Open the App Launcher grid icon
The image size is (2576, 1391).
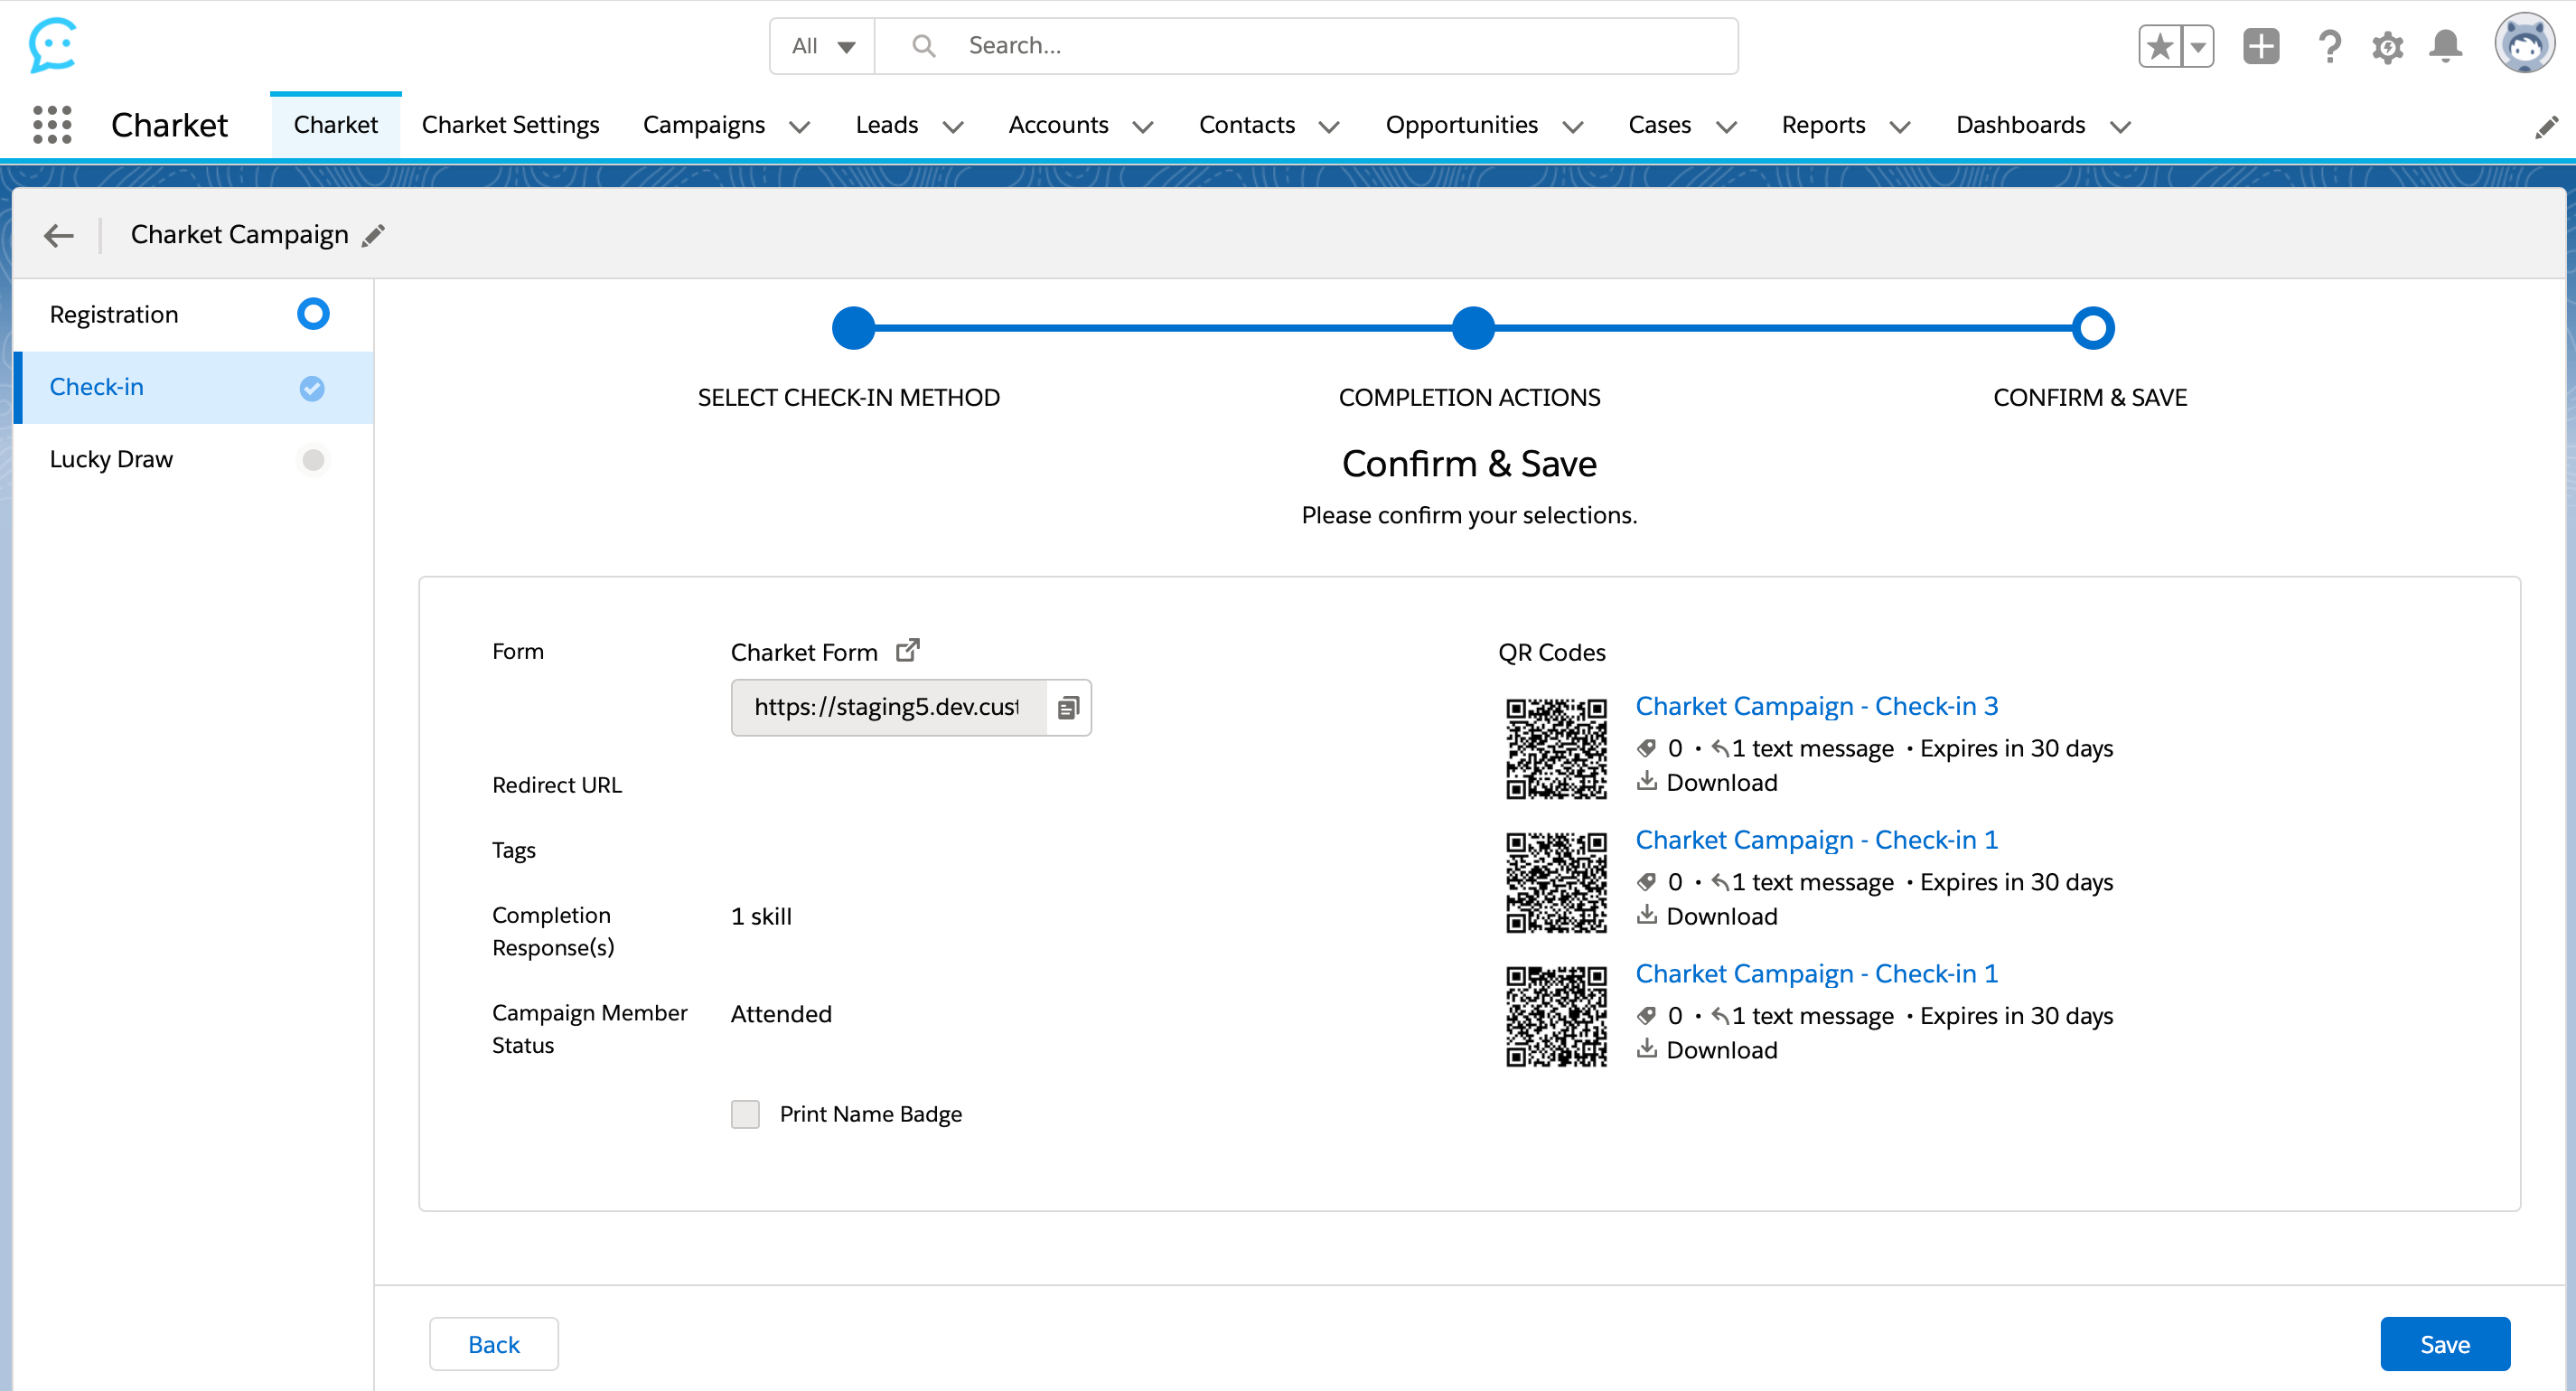[x=52, y=125]
